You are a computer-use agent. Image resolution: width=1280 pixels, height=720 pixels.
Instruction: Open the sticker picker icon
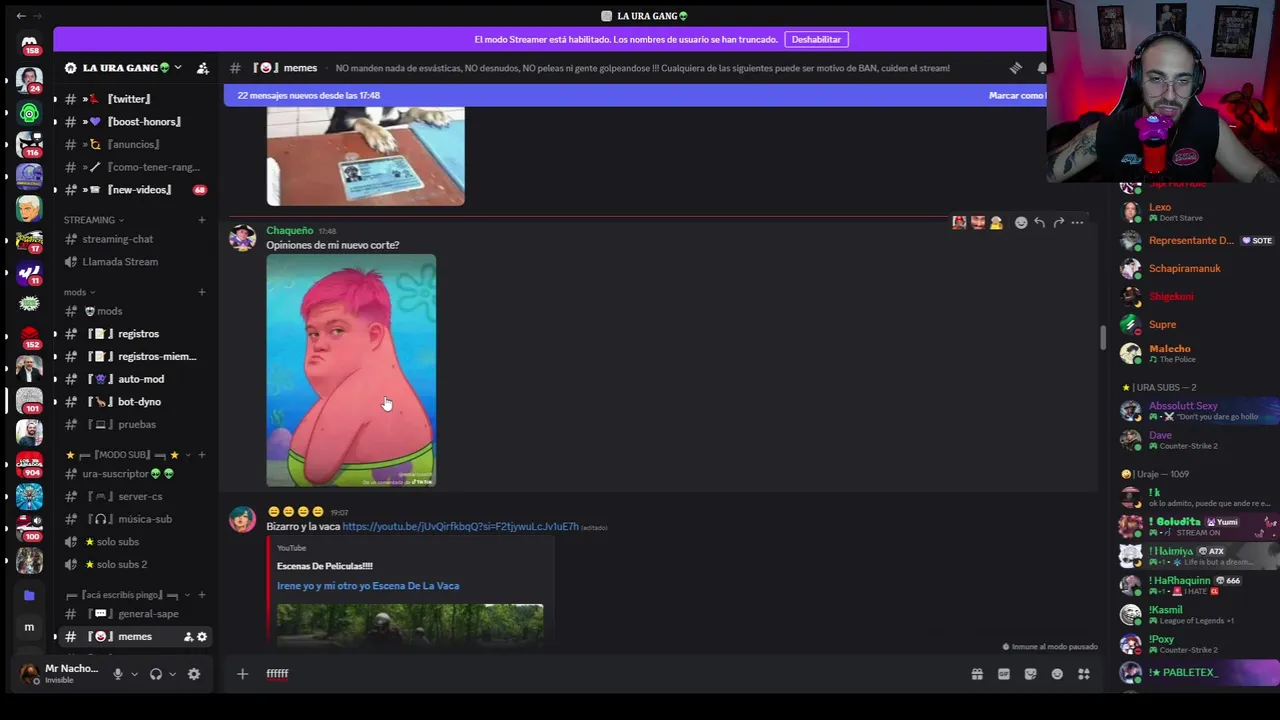(x=1030, y=674)
